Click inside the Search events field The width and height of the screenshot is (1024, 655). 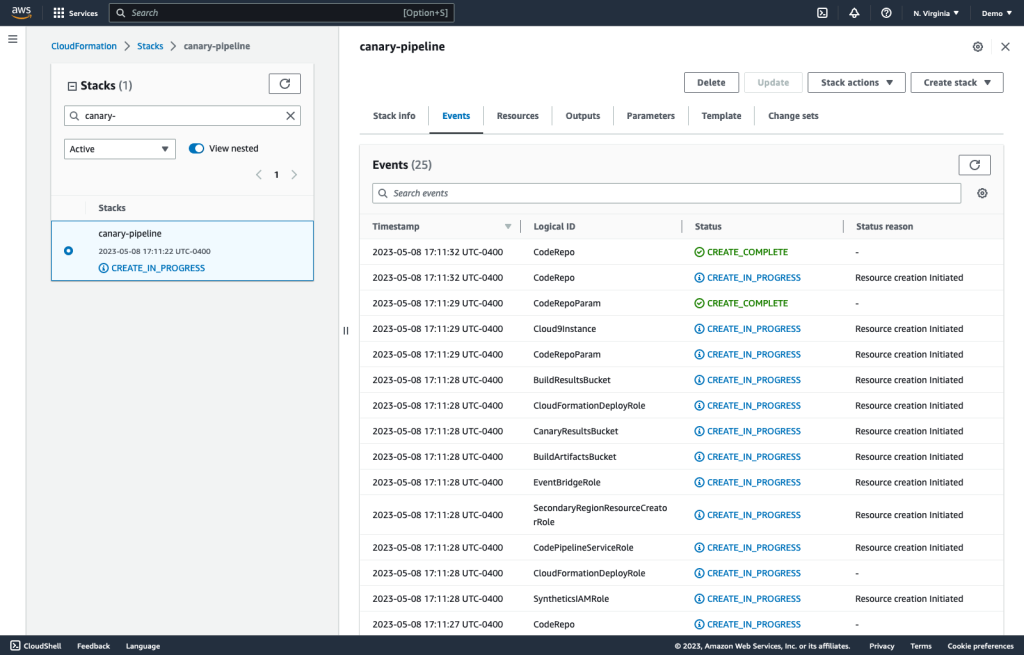point(600,192)
